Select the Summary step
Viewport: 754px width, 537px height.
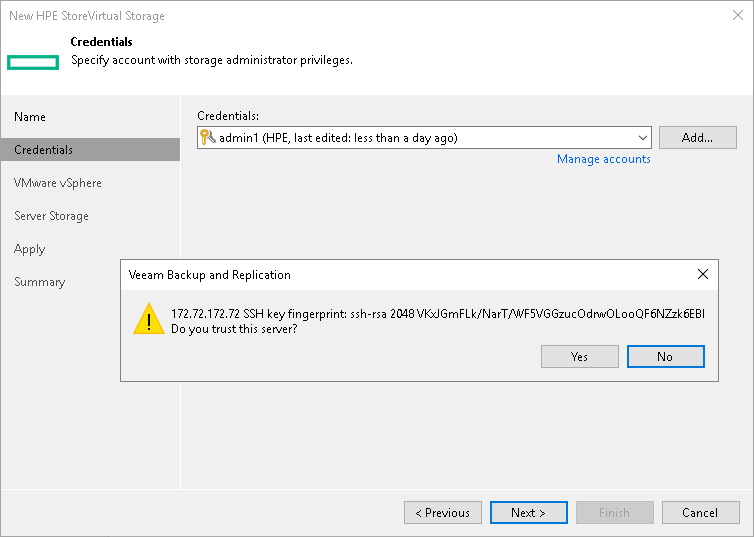coord(39,282)
